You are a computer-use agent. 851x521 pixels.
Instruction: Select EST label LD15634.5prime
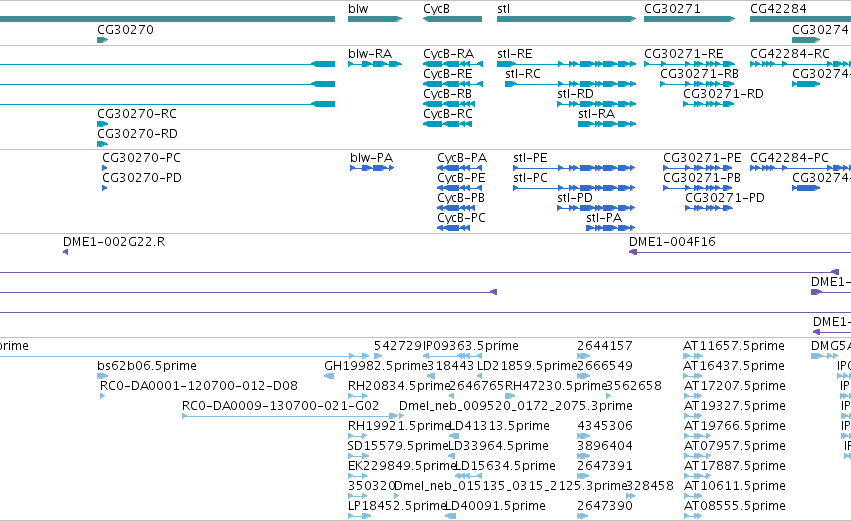click(x=504, y=466)
